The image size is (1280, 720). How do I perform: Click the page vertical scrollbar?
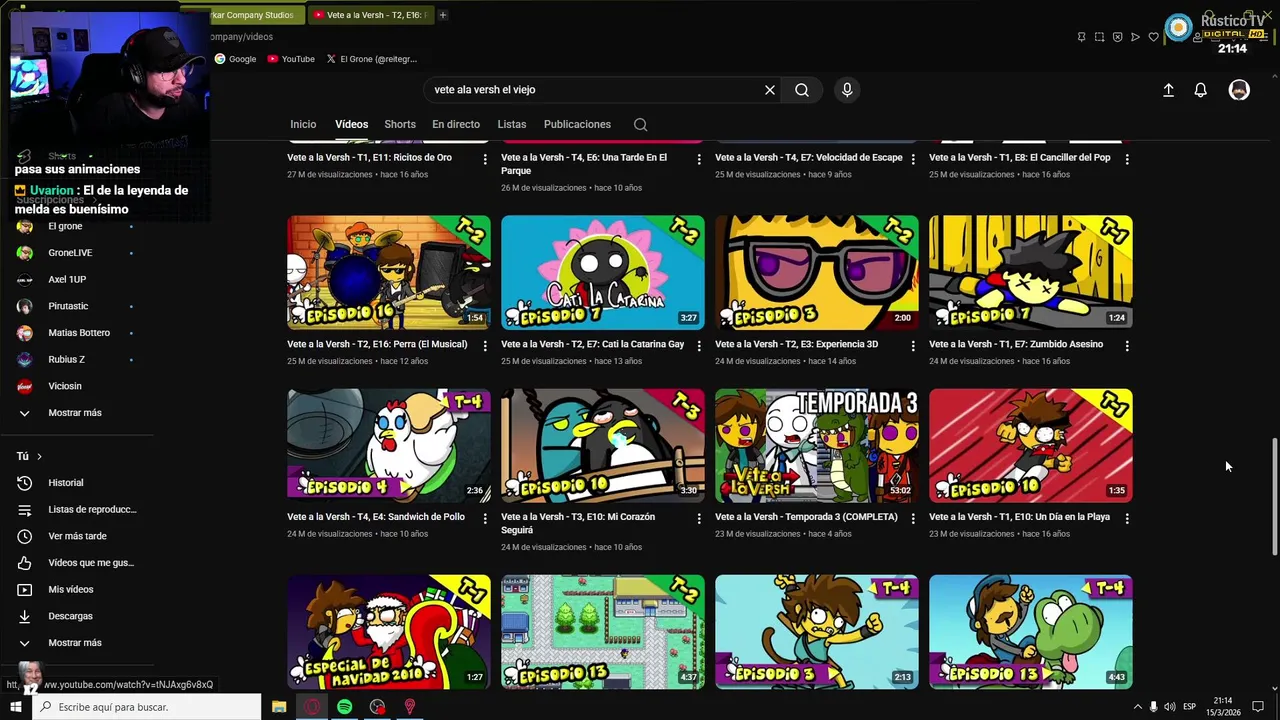[x=1274, y=496]
